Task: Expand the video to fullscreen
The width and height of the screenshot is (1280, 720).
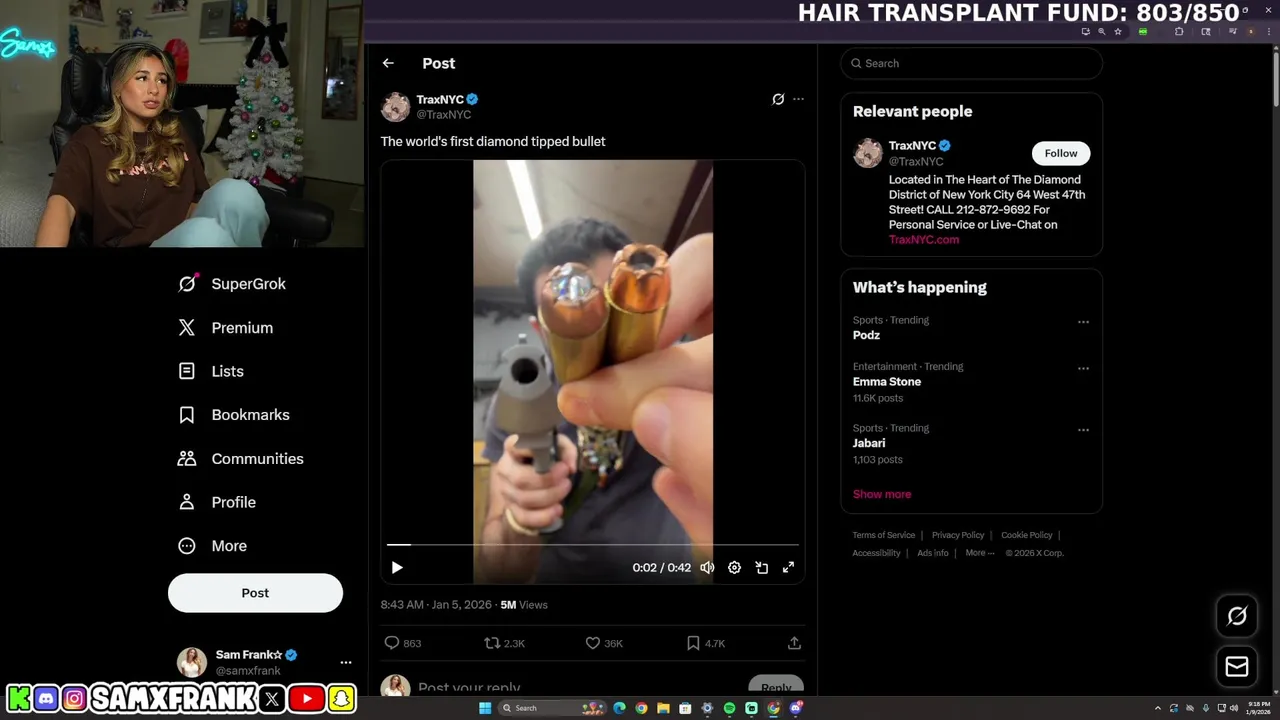Action: [788, 567]
